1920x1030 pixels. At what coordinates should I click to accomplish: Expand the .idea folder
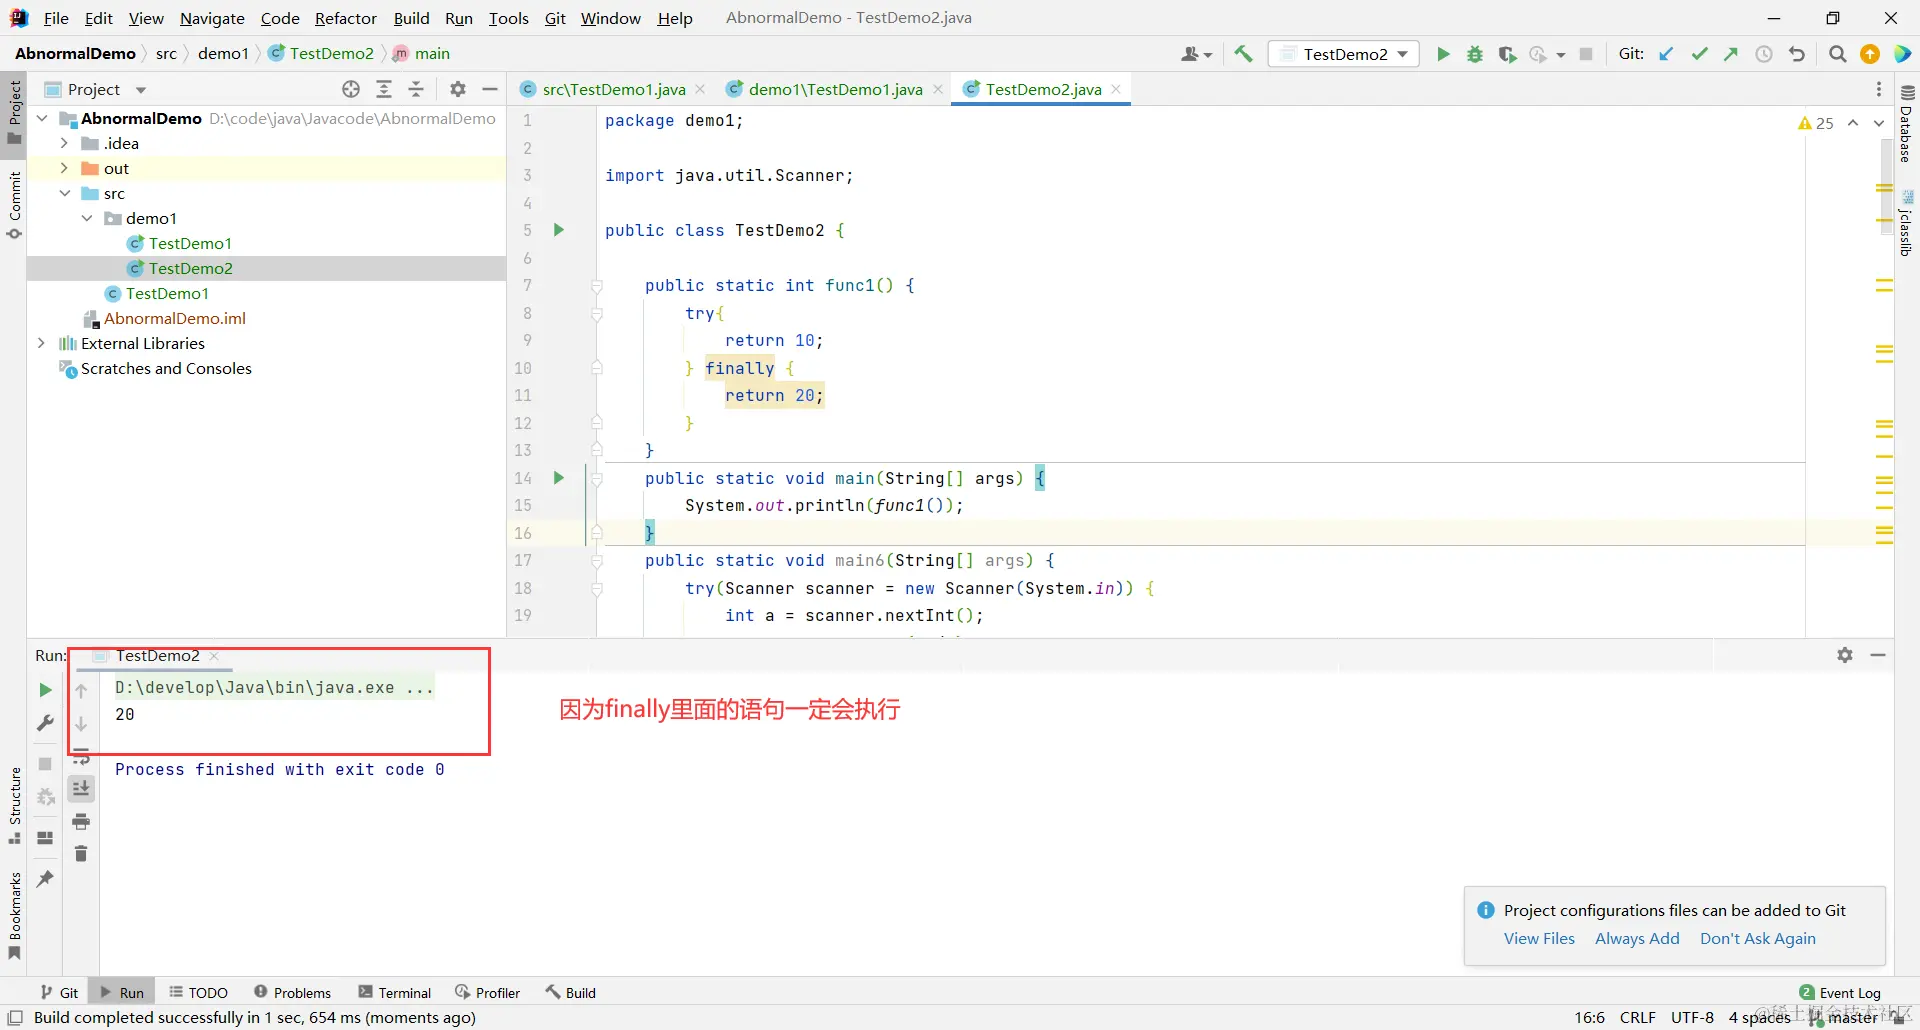[64, 143]
